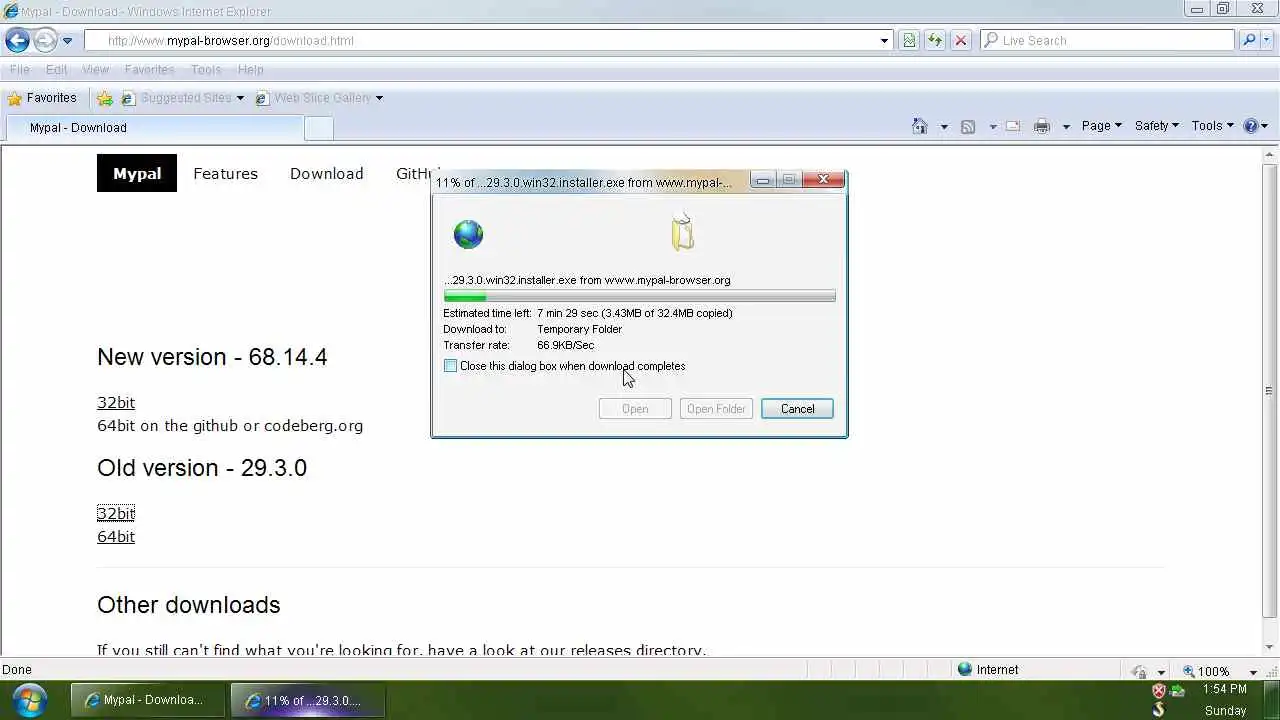
Task: Click the 100% zoom level button
Action: (1206, 671)
